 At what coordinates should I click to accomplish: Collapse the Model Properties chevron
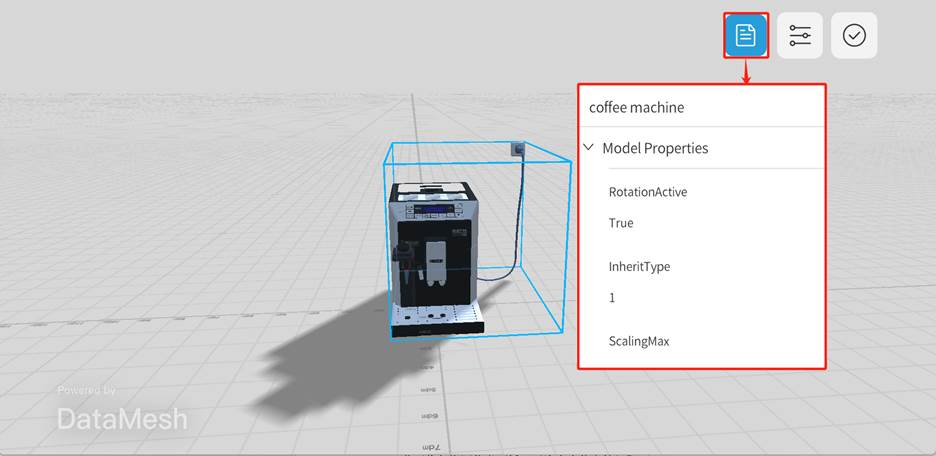point(589,148)
